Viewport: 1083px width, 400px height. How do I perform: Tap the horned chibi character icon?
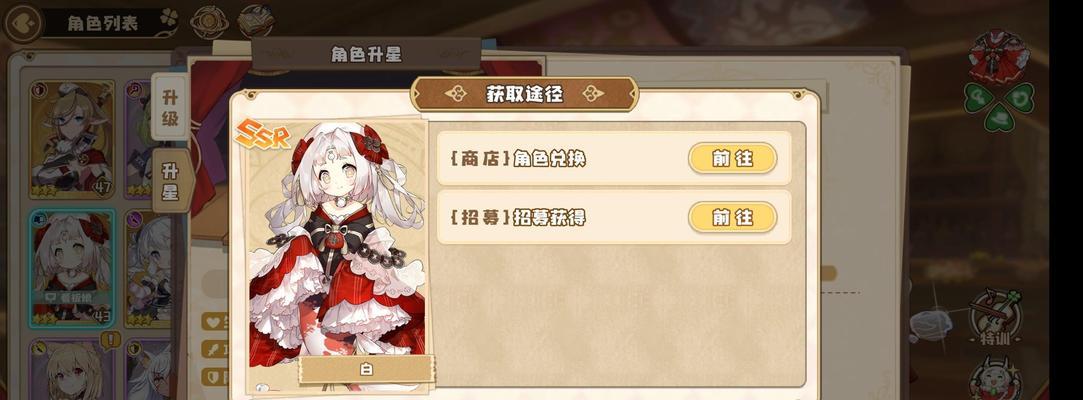click(995, 379)
